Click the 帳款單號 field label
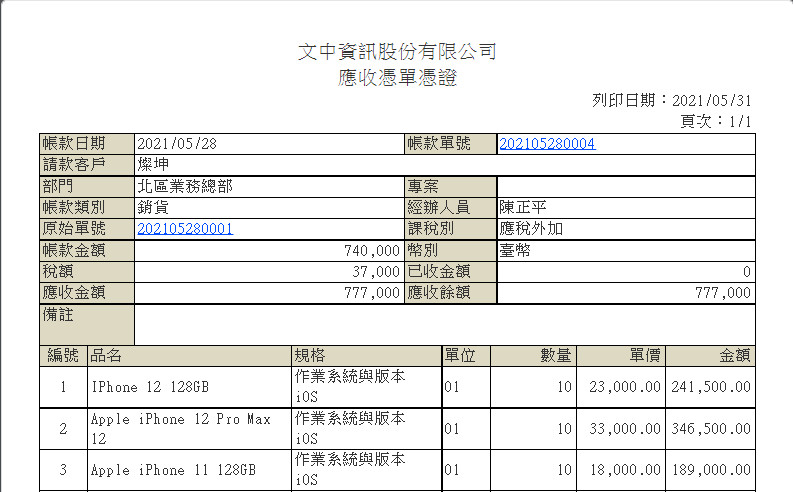The image size is (793, 492). (x=439, y=144)
